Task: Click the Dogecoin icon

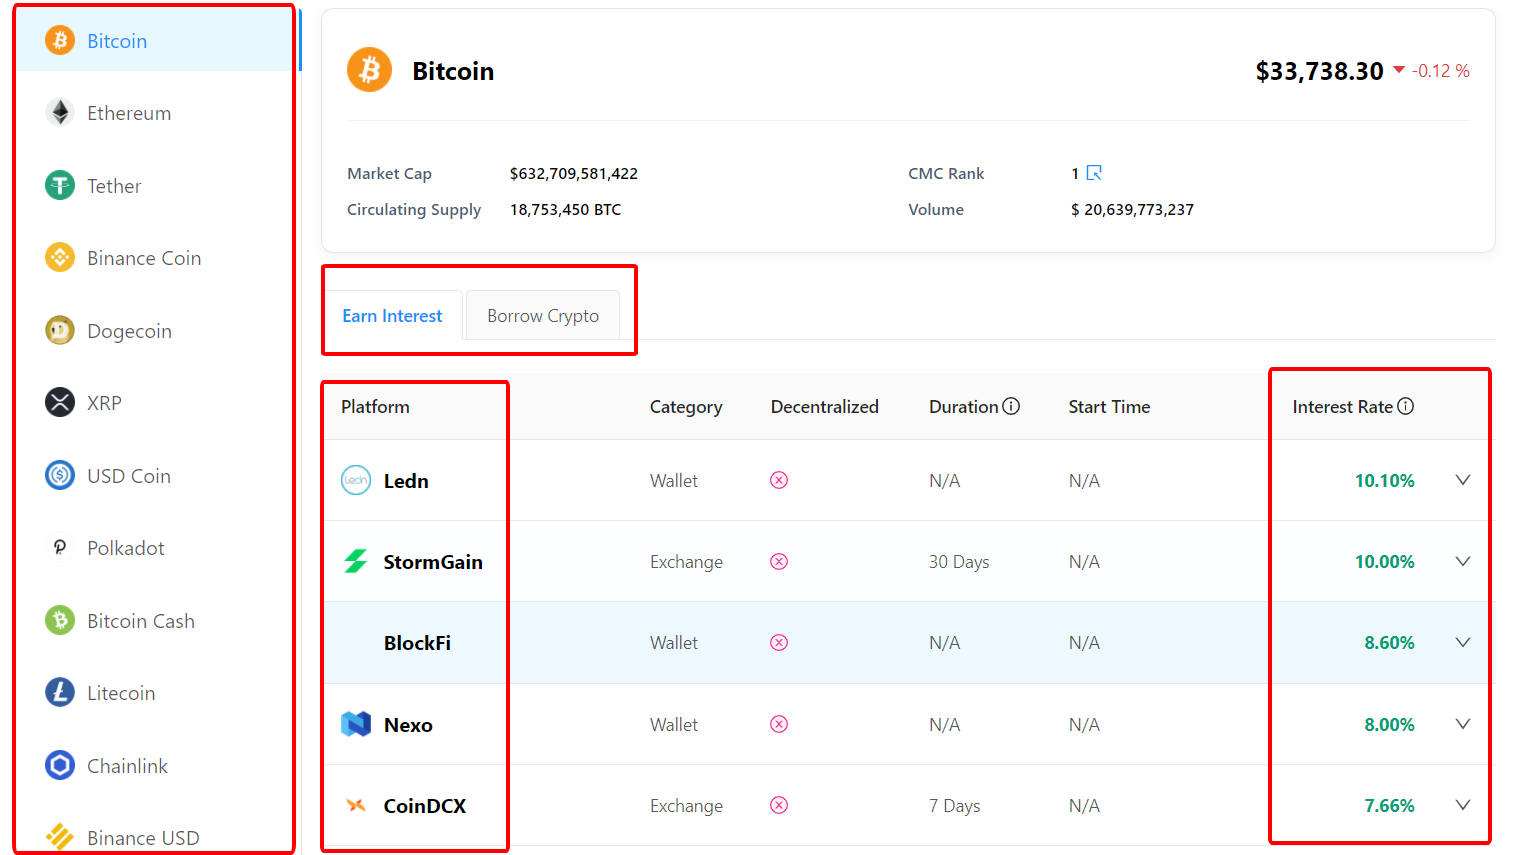Action: coord(60,330)
